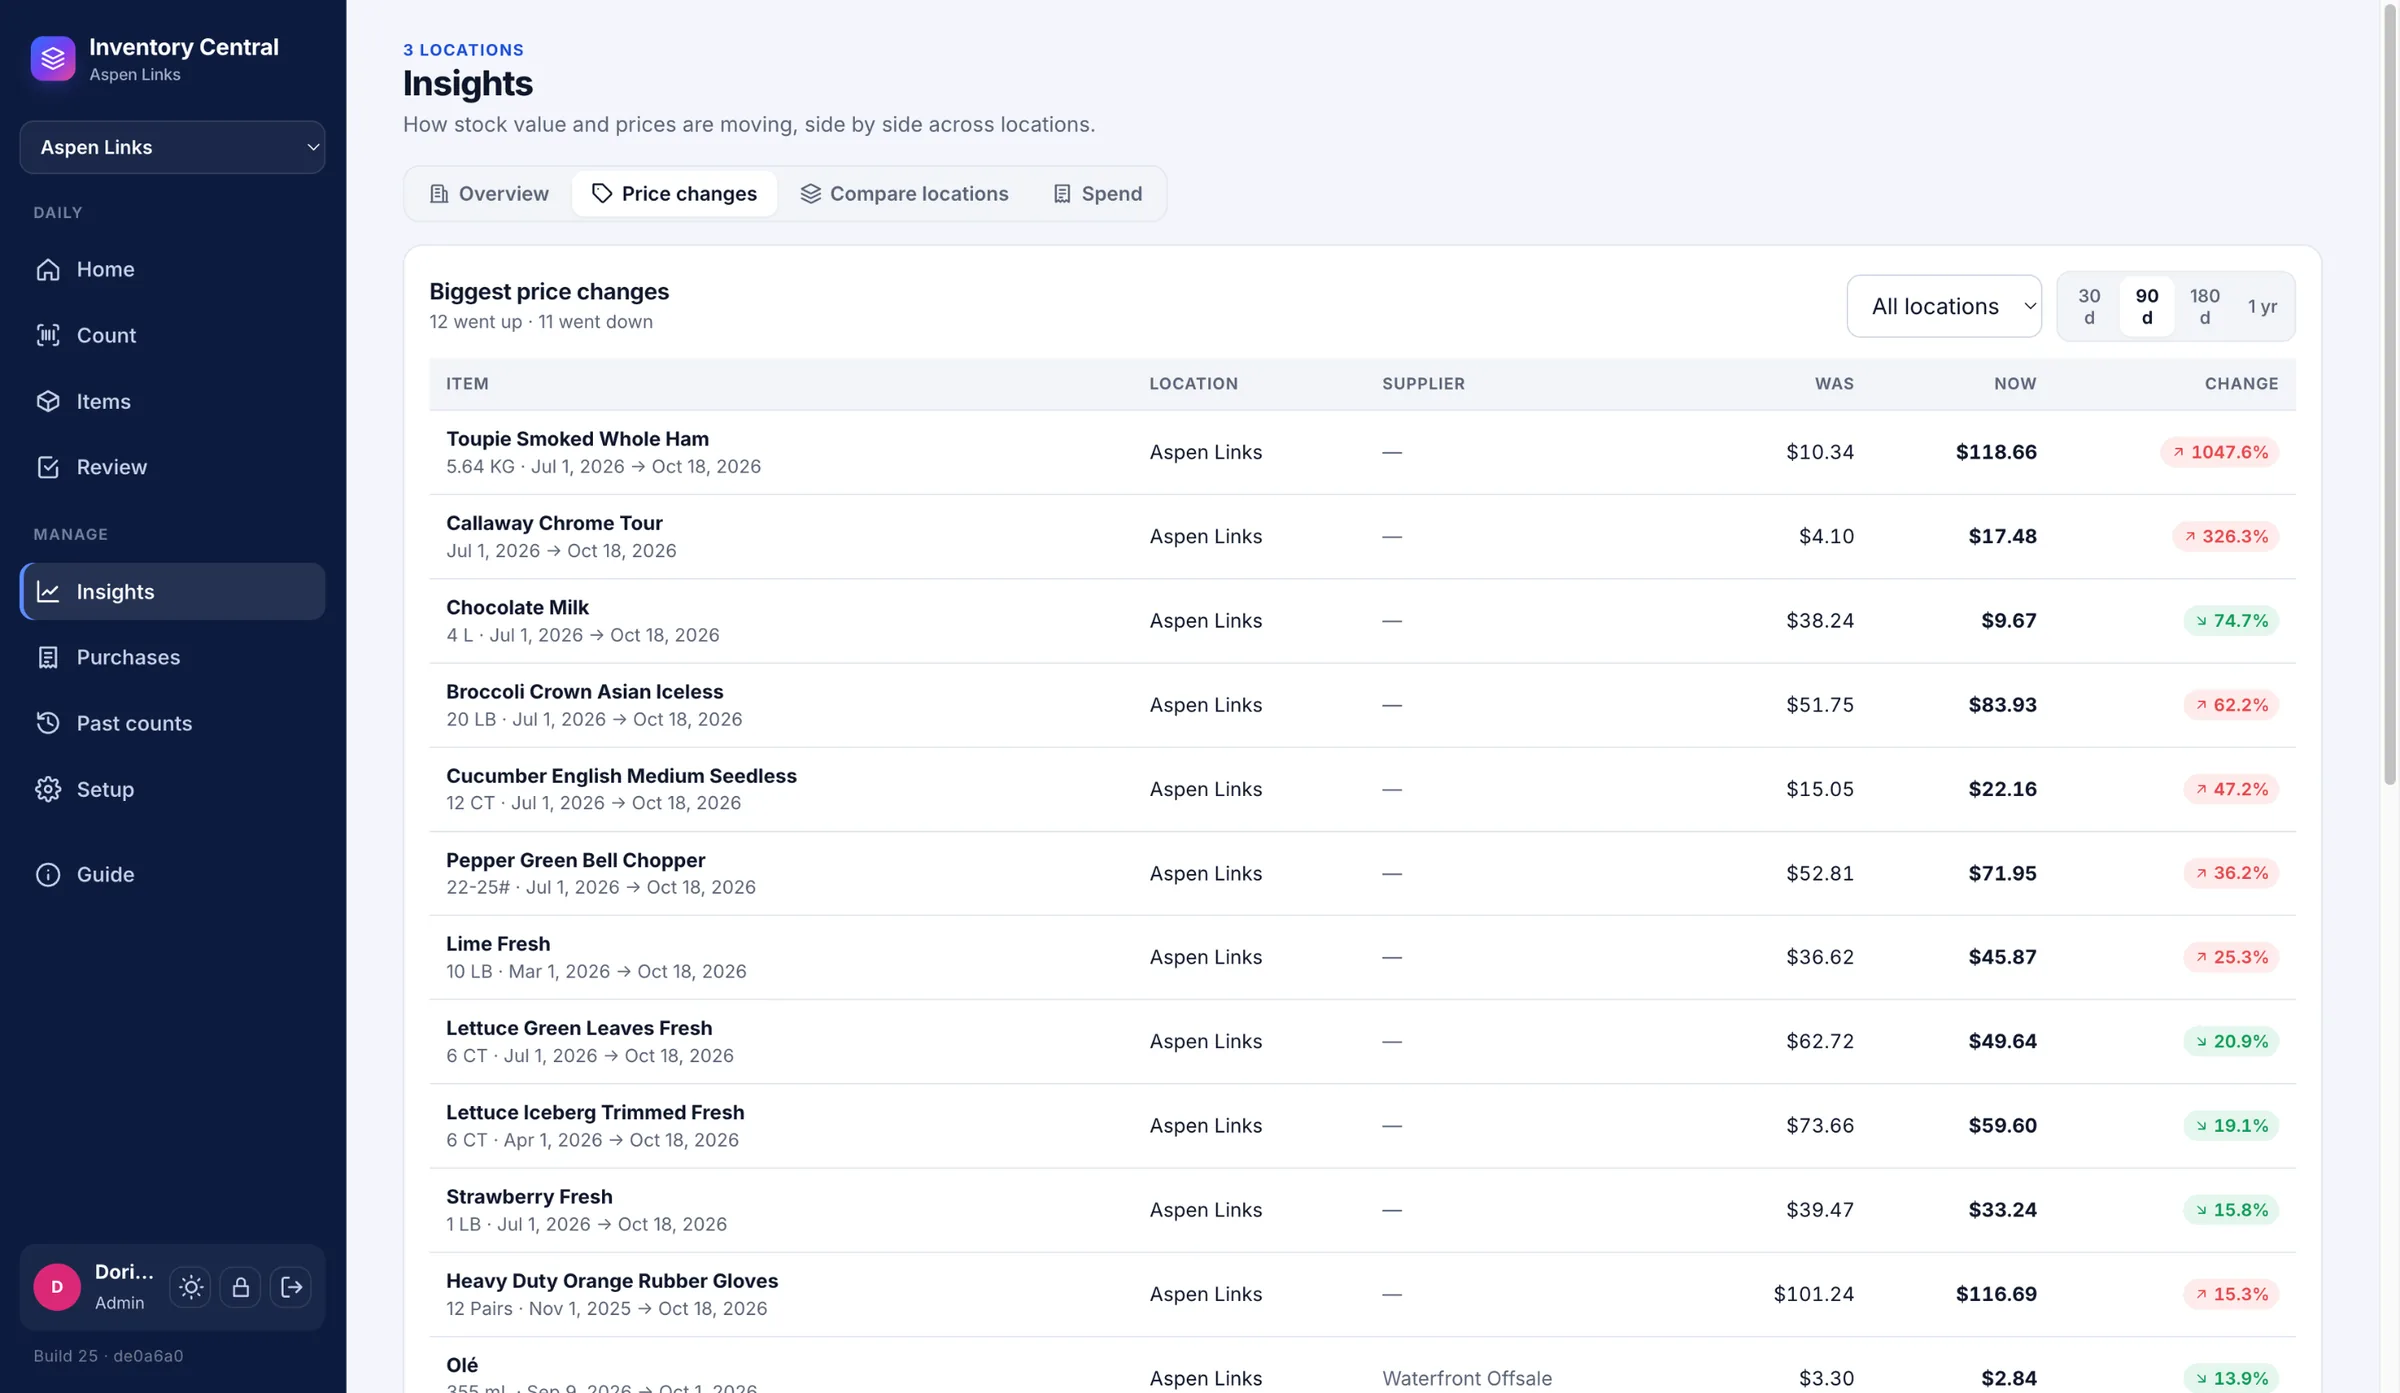Click the ITEM column header
This screenshot has width=2400, height=1393.
pos(467,384)
